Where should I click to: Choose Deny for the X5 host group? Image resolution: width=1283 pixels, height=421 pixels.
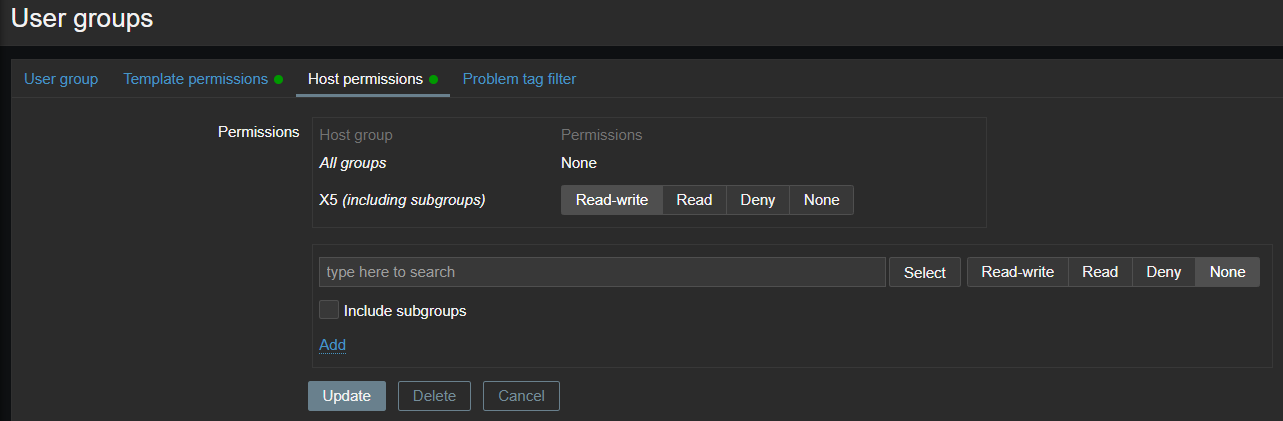point(758,200)
